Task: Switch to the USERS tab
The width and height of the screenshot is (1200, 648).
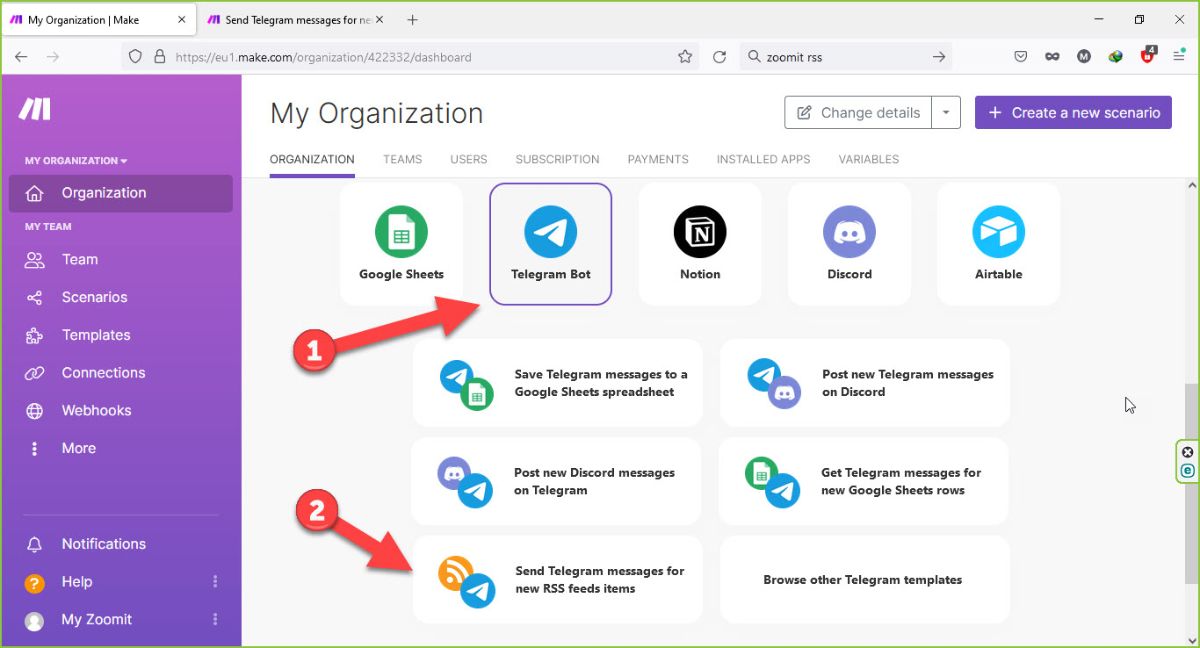Action: [468, 159]
